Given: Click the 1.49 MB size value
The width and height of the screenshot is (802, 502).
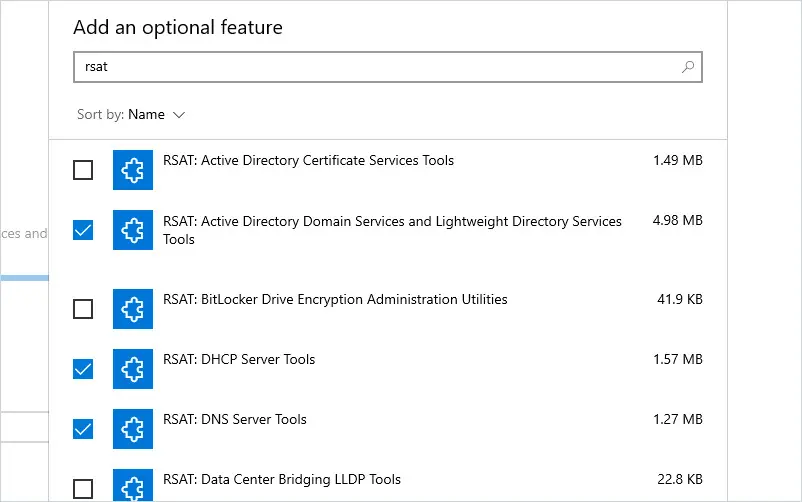Looking at the screenshot, I should [678, 160].
